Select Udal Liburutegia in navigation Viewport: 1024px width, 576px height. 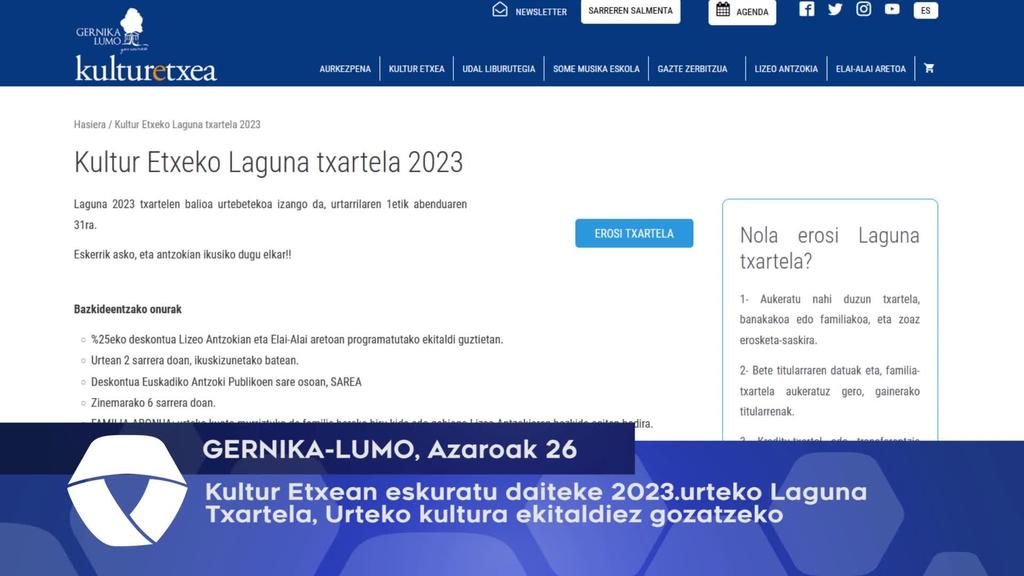click(498, 69)
